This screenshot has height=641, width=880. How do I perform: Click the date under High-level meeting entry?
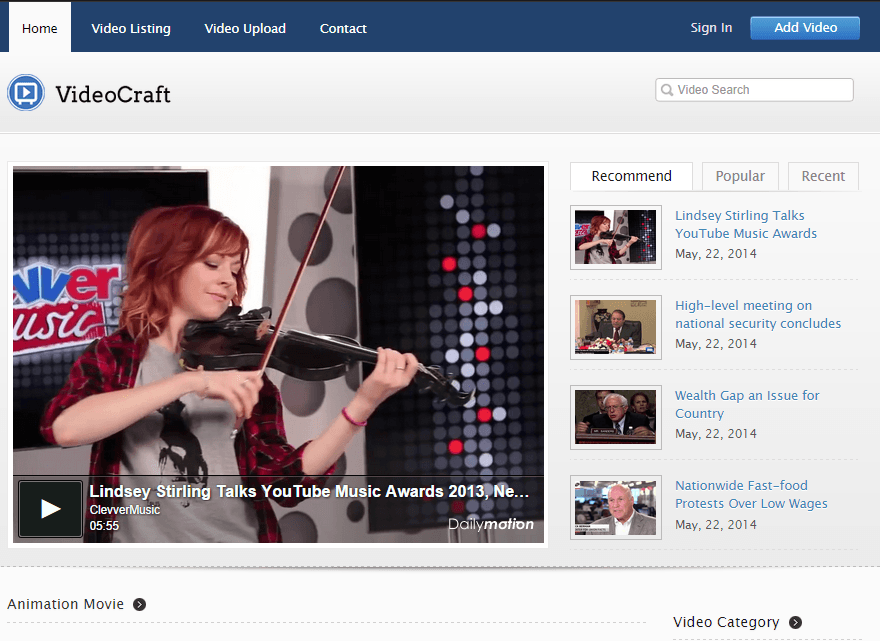716,344
